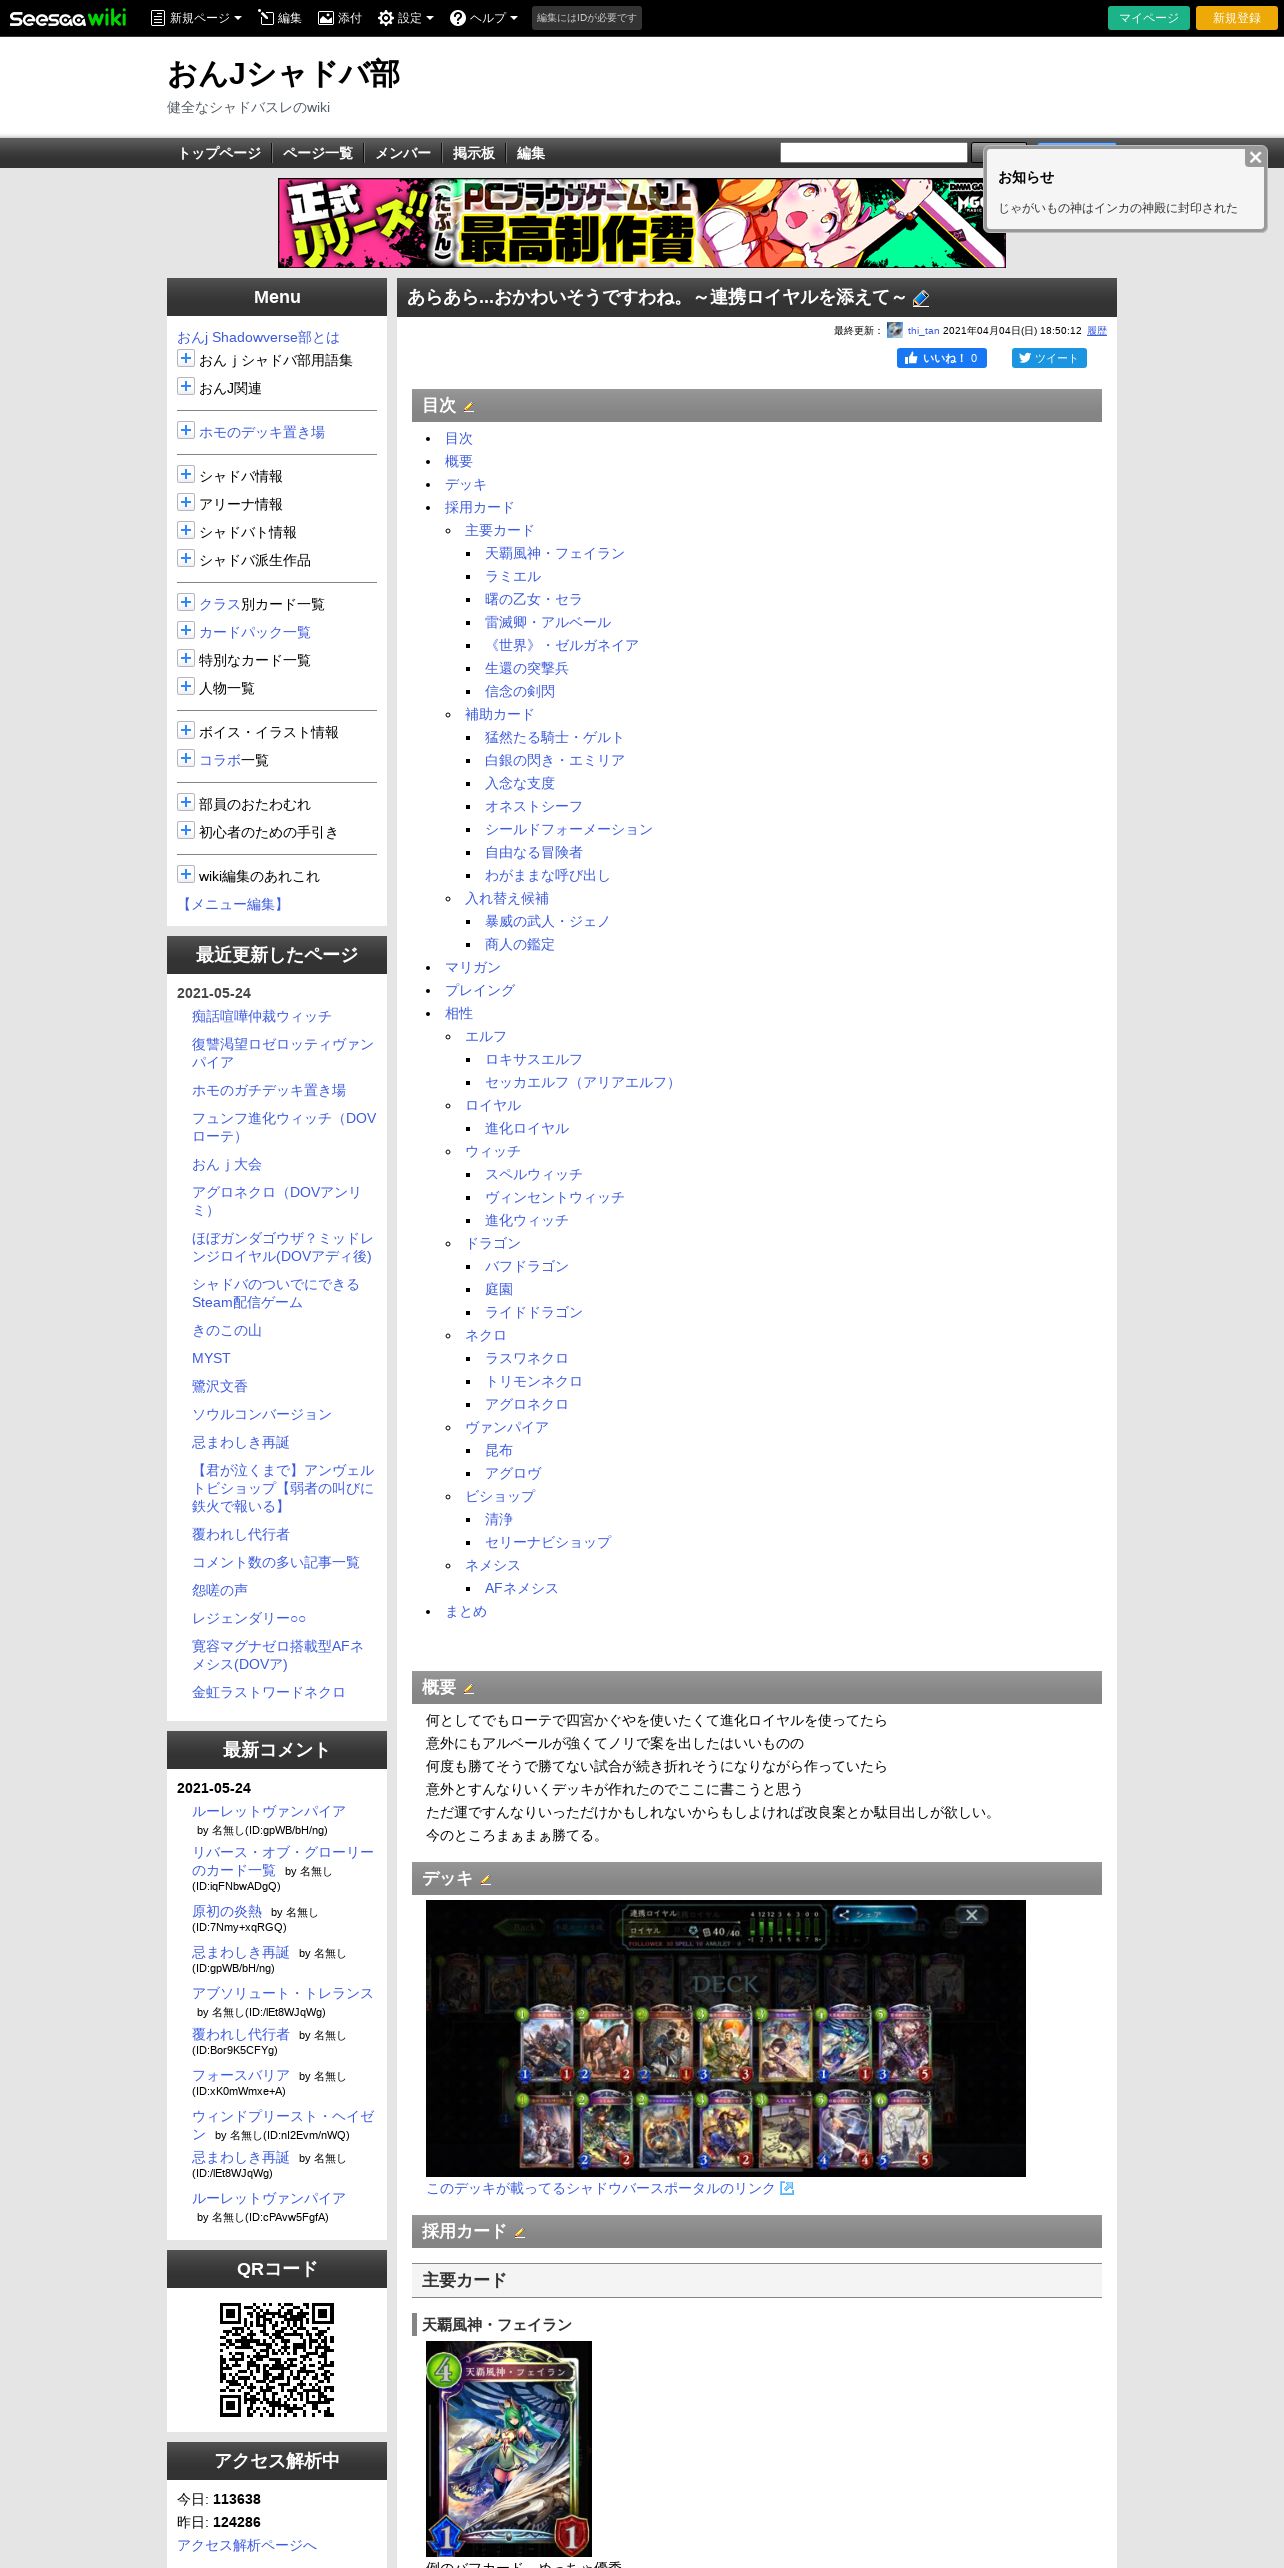Expand シャドバ情報 menu item
This screenshot has width=1284, height=2568.
click(x=186, y=474)
